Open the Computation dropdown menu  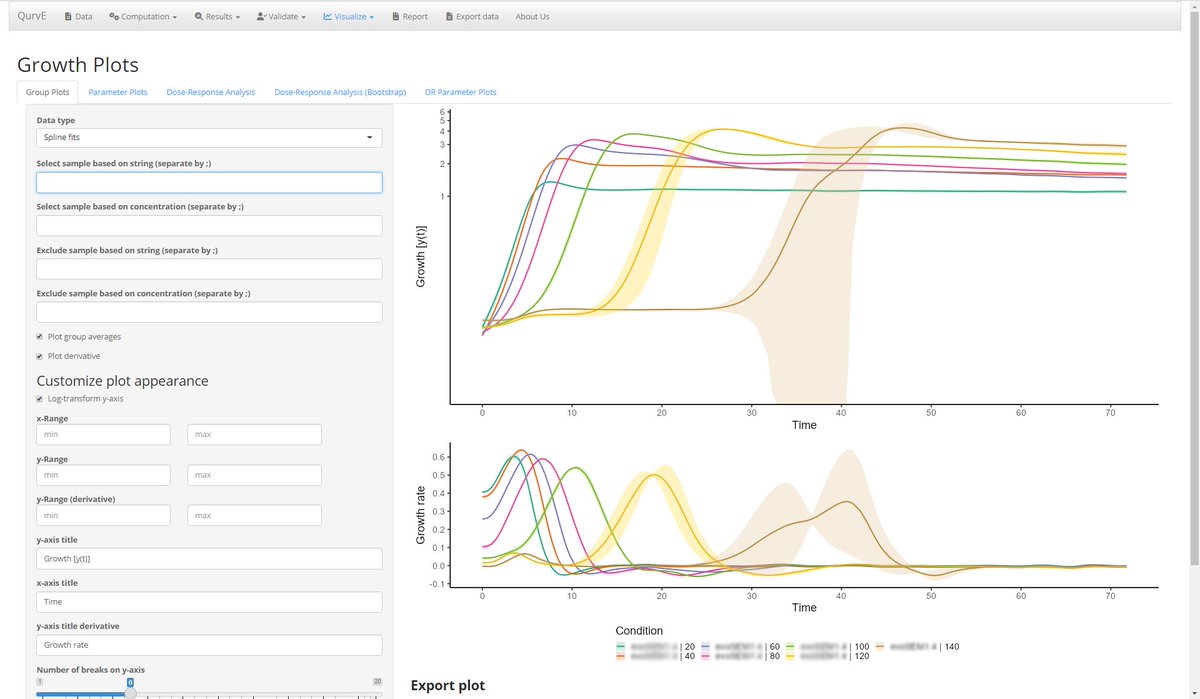tap(143, 17)
